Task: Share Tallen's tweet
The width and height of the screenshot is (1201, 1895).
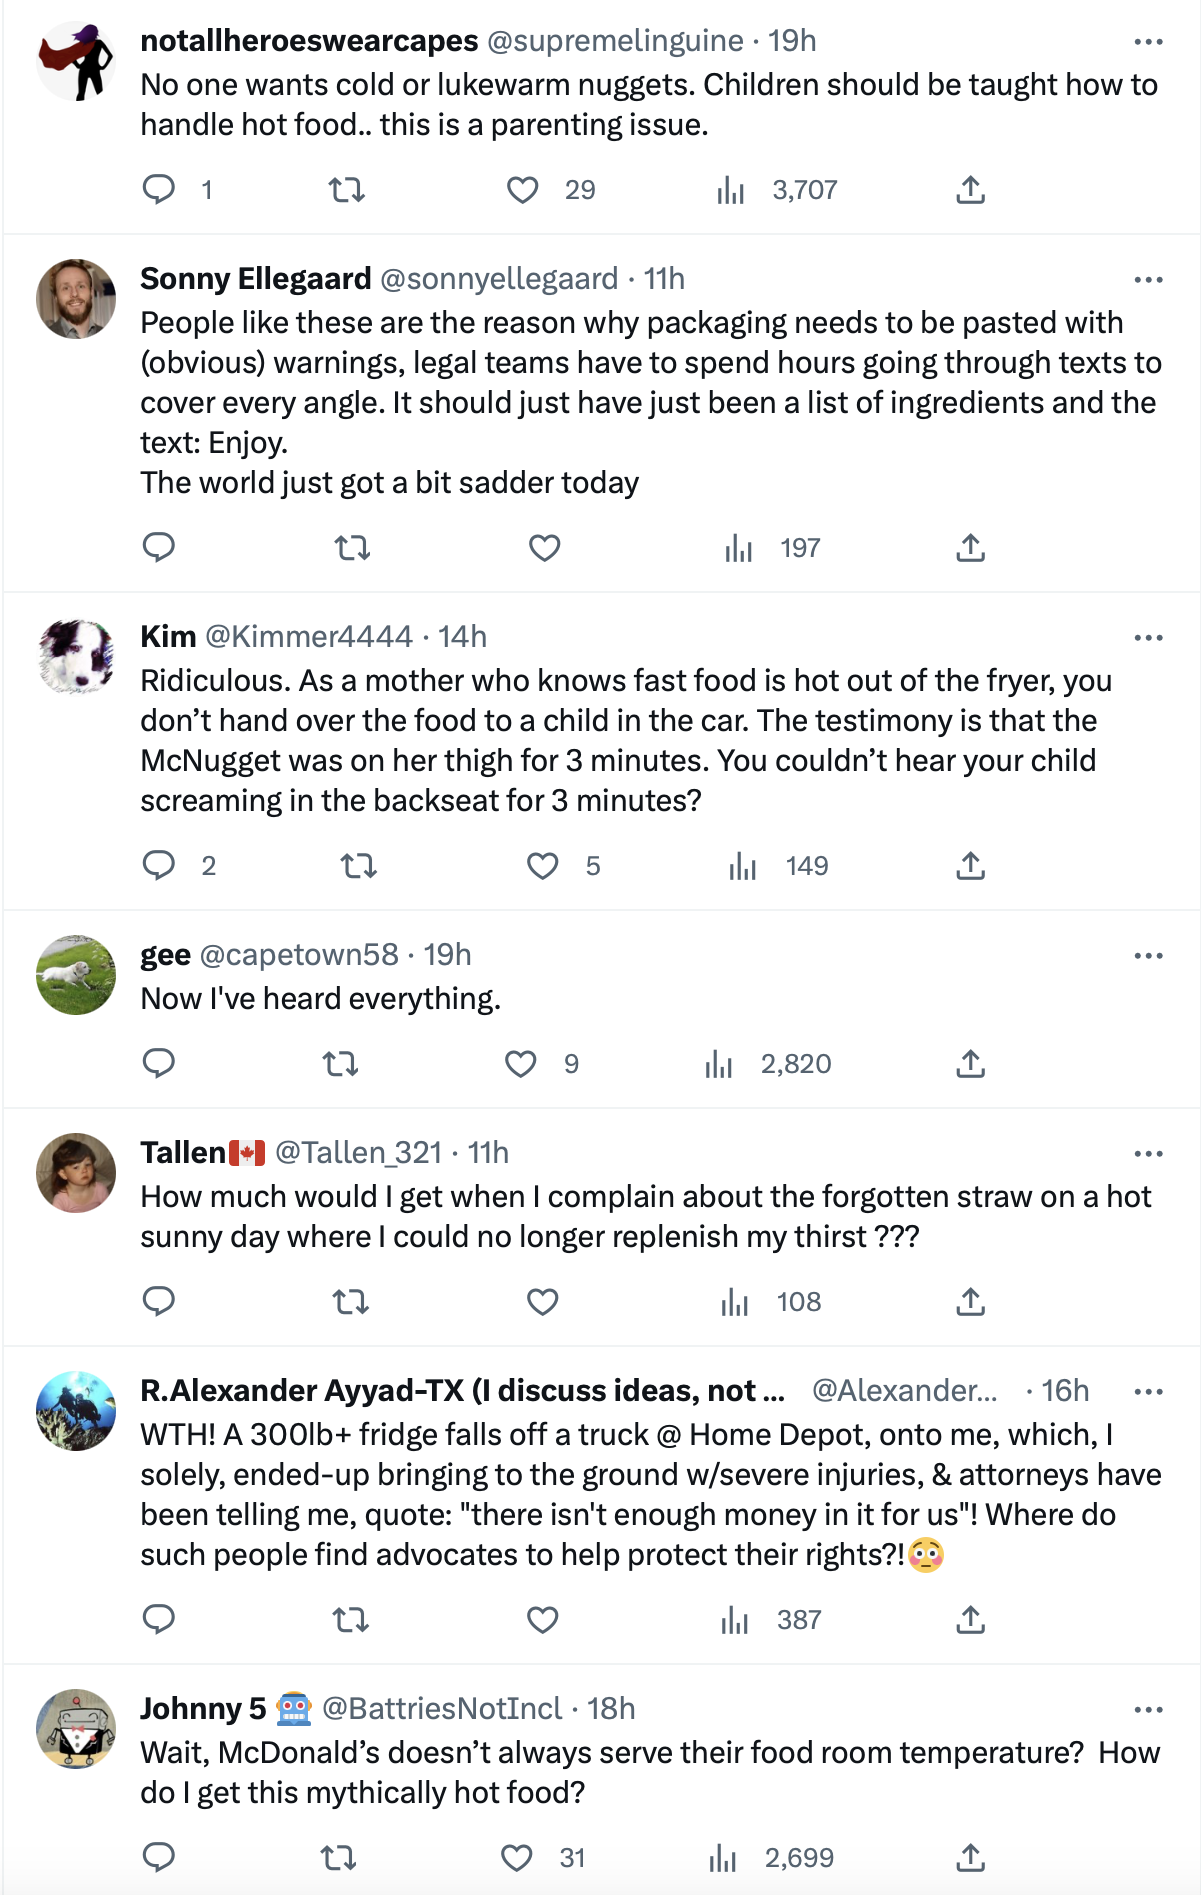Action: point(970,1301)
